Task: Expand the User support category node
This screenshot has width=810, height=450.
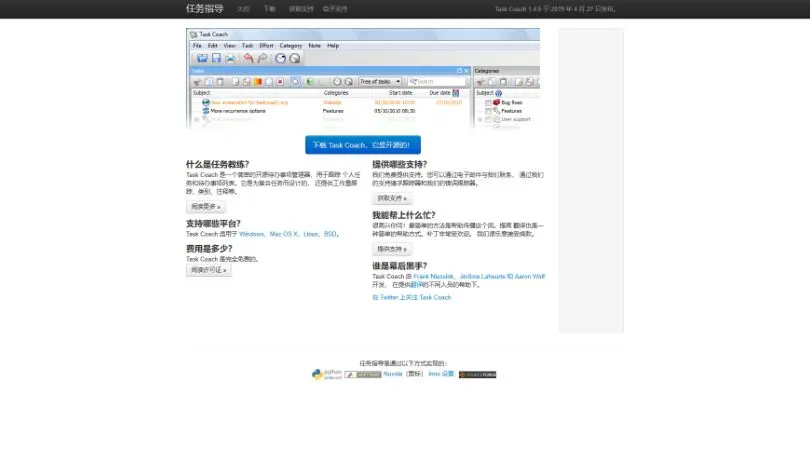Action: [x=480, y=119]
